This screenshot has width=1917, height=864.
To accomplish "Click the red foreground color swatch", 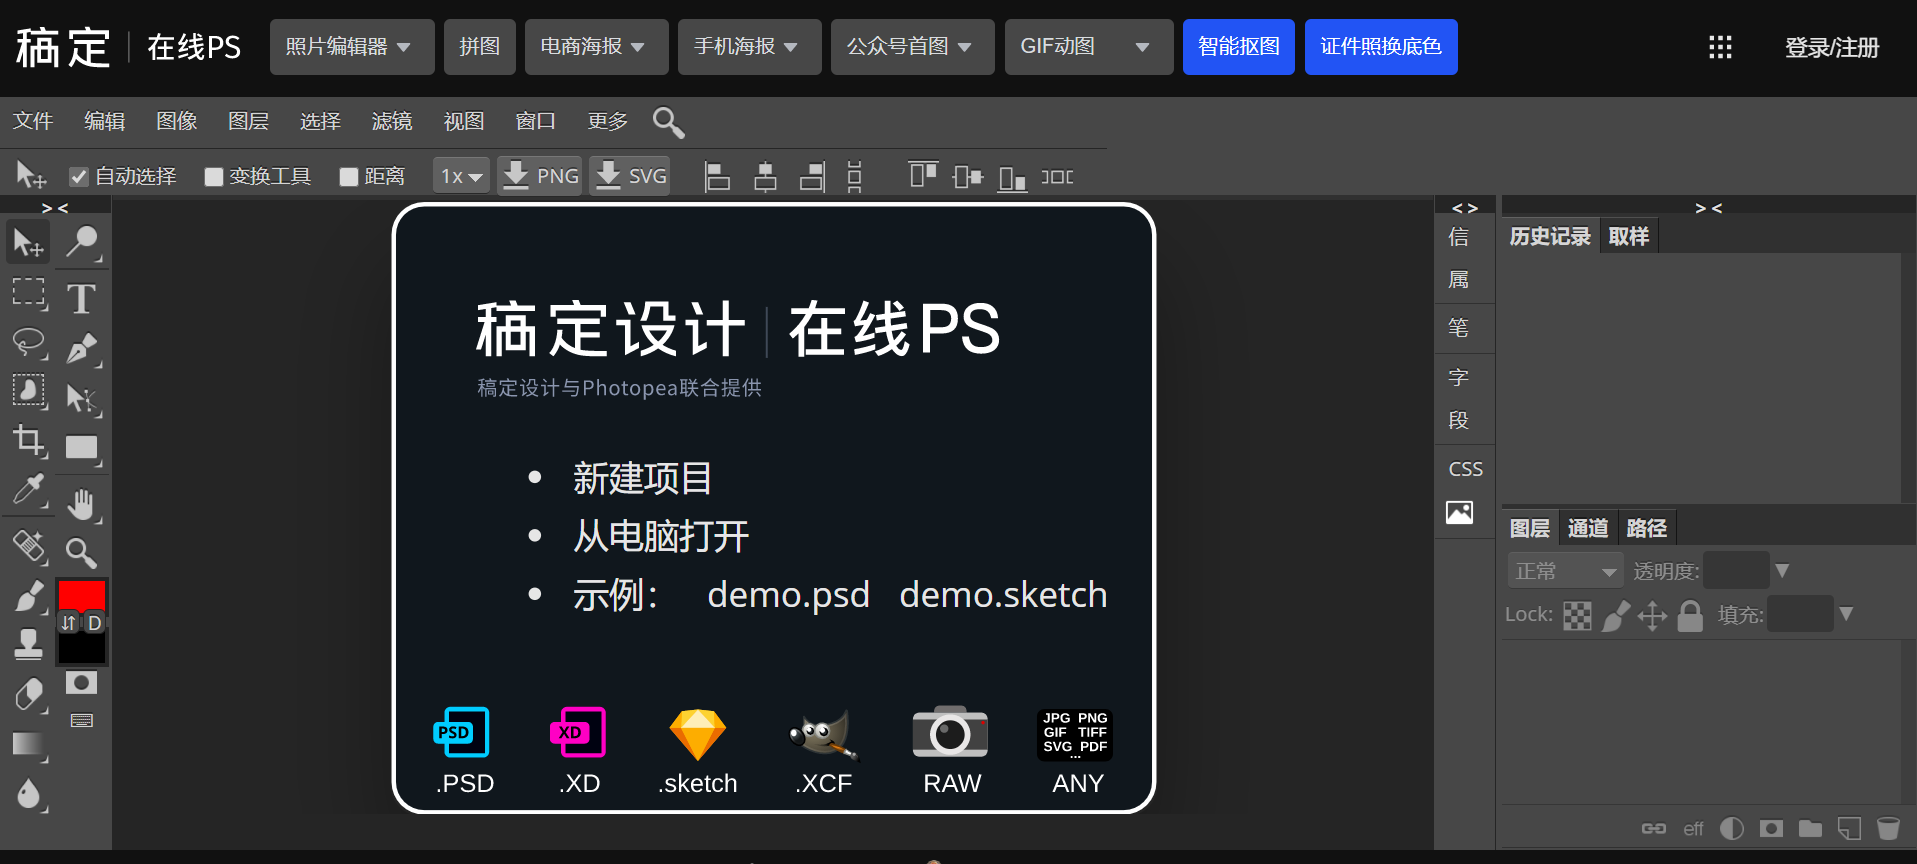I will tap(81, 594).
